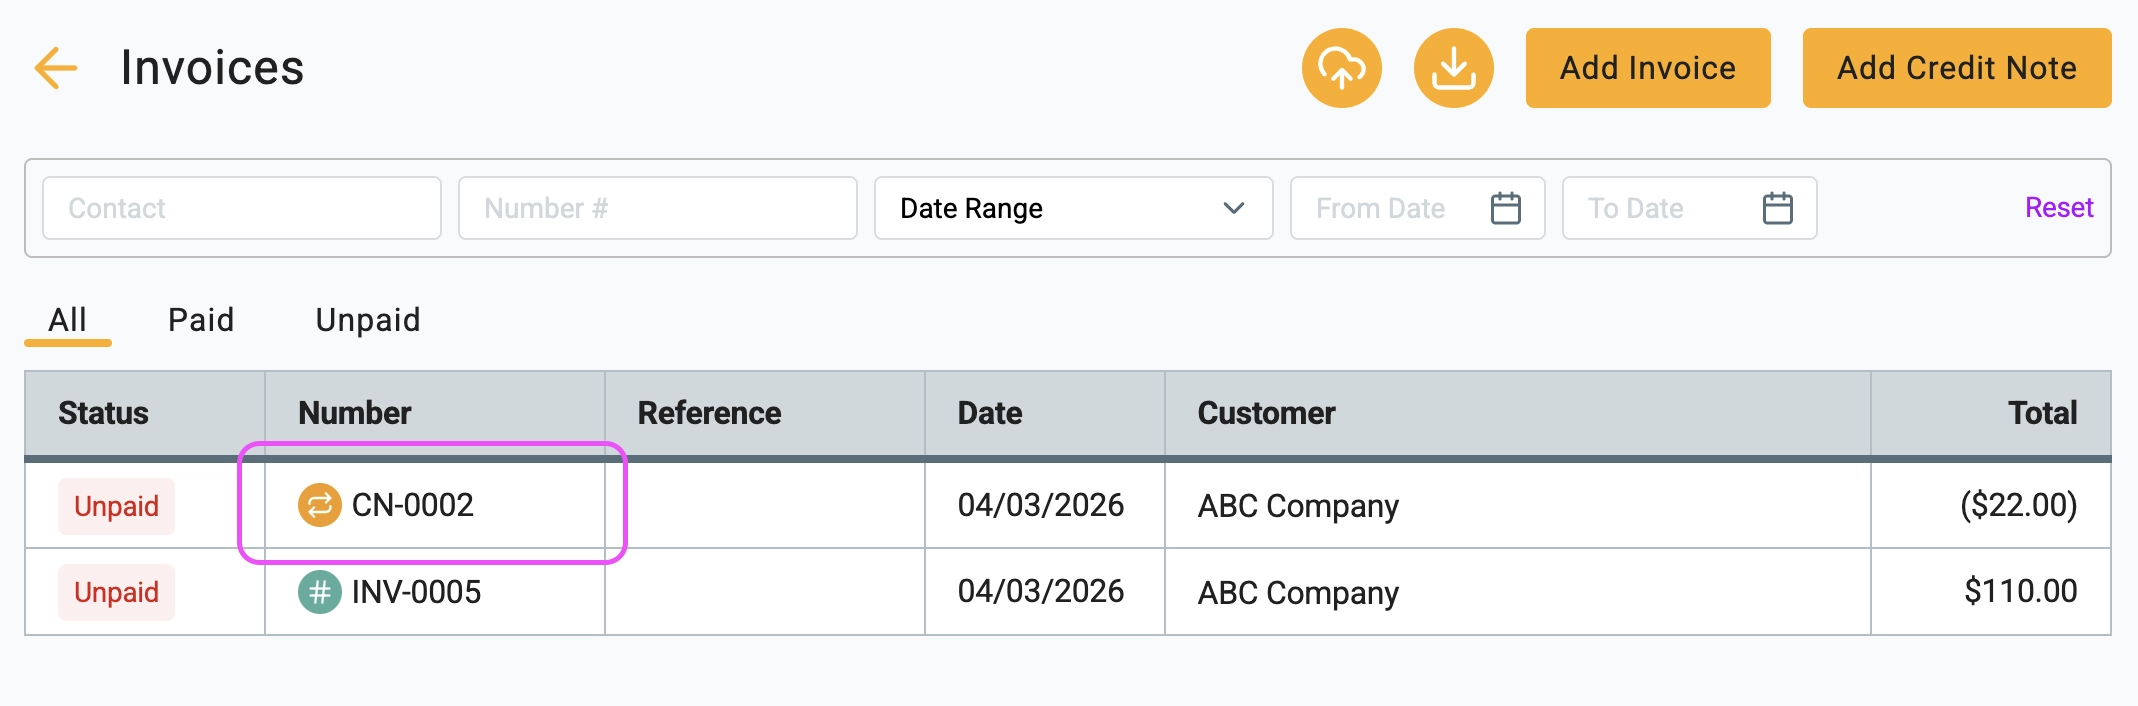Click the 04/03/2026 date in INV-0005 row
The image size is (2138, 706).
point(1040,592)
